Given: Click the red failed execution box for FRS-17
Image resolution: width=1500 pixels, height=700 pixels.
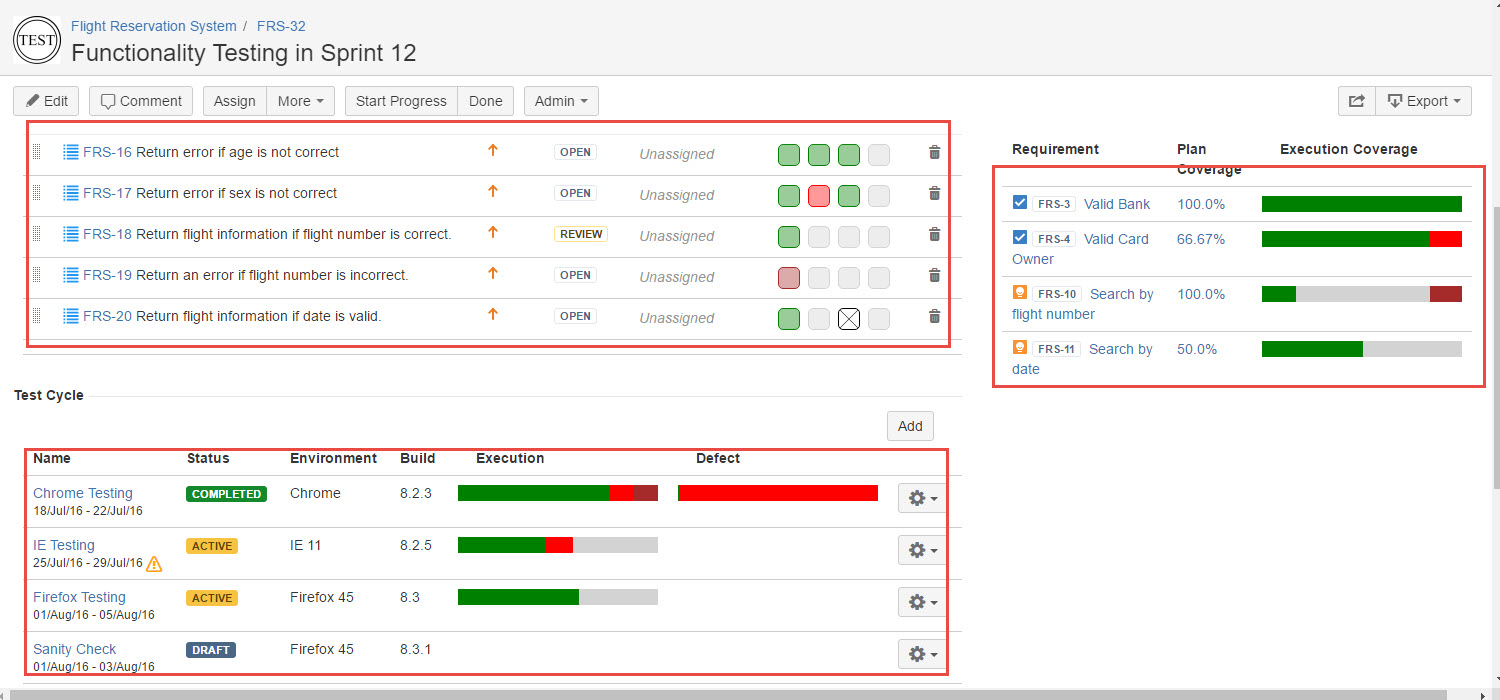Looking at the screenshot, I should click(x=819, y=196).
